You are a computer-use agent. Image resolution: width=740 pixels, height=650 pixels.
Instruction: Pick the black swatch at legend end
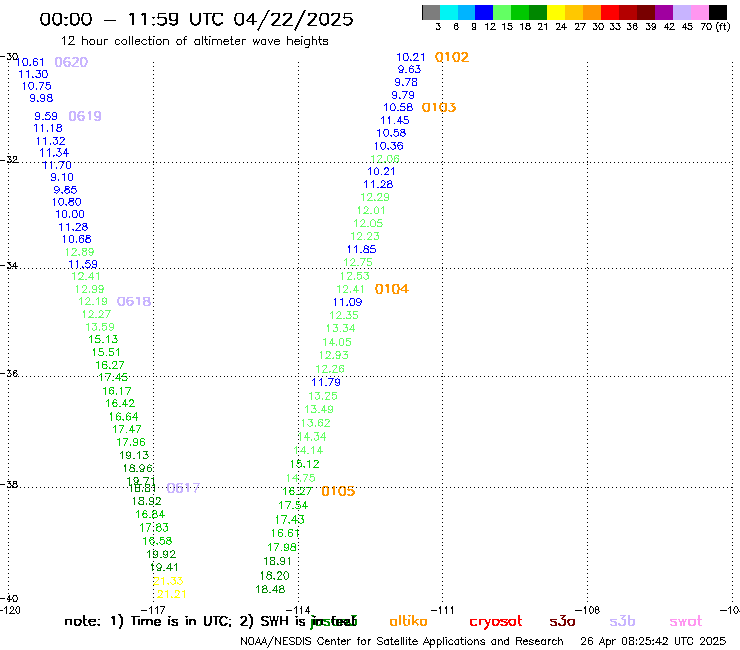click(x=718, y=12)
